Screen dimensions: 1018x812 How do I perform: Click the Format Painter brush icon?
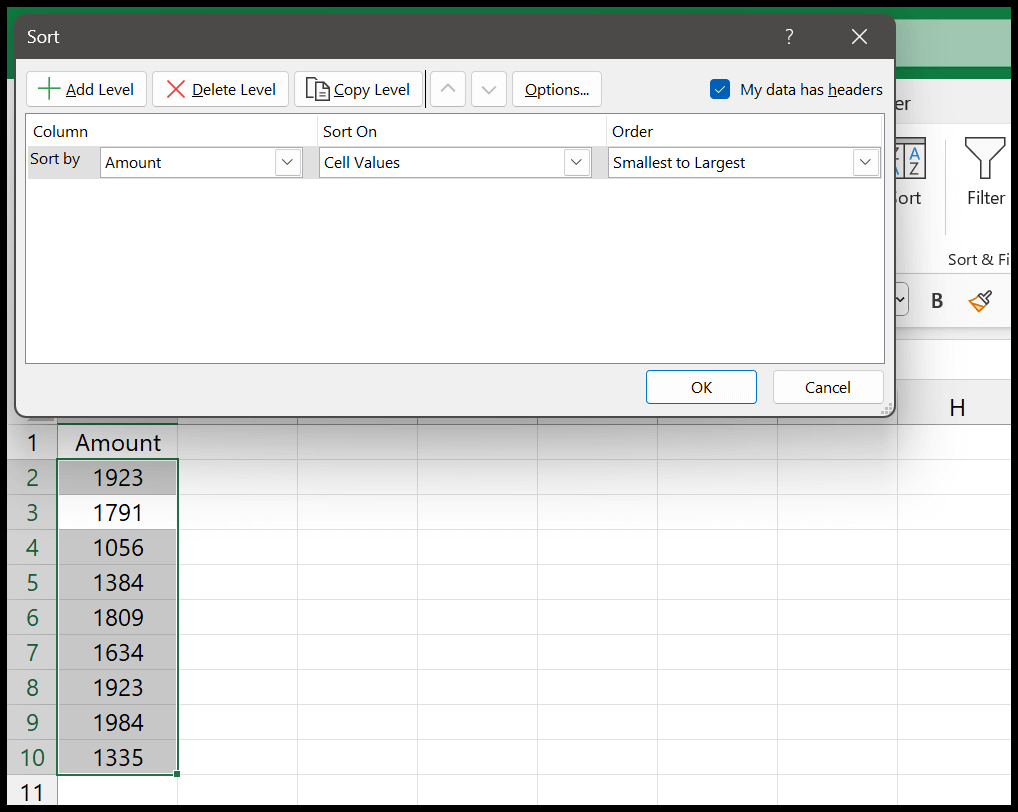(x=980, y=300)
